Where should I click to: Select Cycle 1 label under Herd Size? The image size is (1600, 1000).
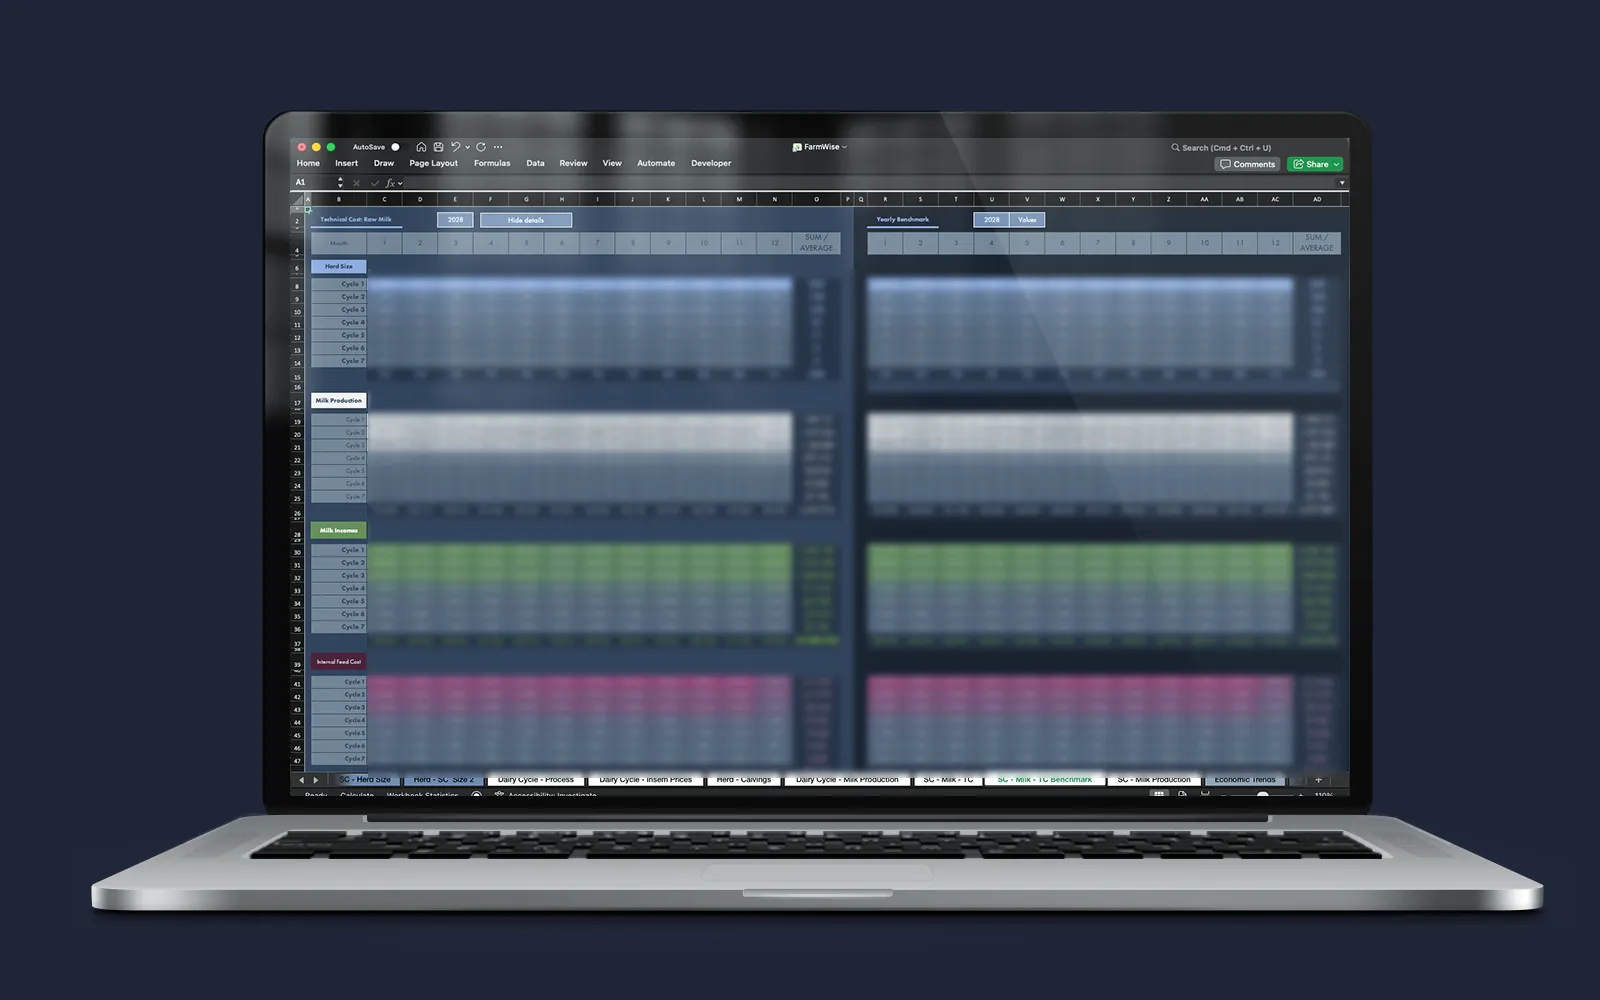[339, 284]
